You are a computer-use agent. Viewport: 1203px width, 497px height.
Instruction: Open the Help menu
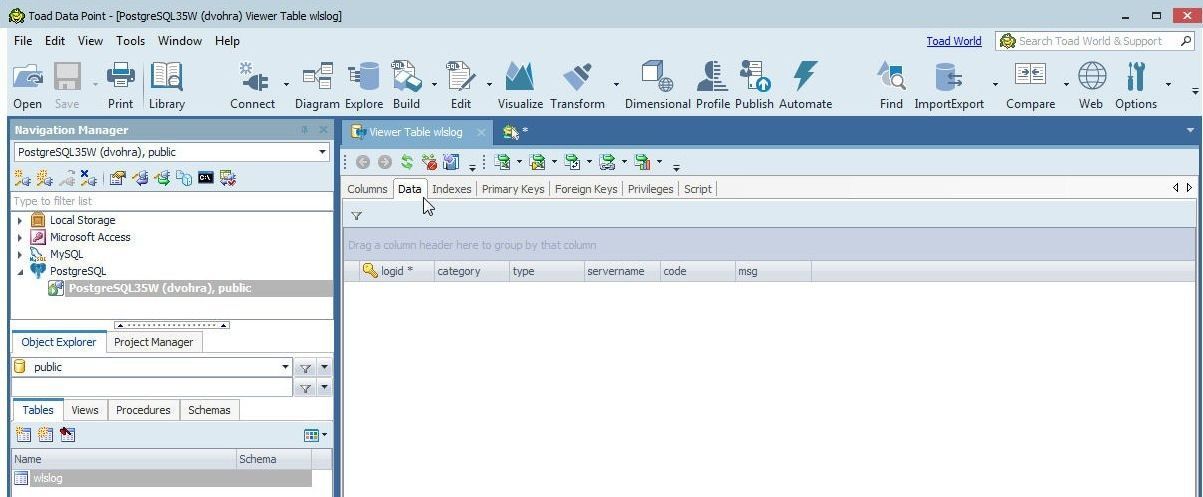[x=227, y=41]
